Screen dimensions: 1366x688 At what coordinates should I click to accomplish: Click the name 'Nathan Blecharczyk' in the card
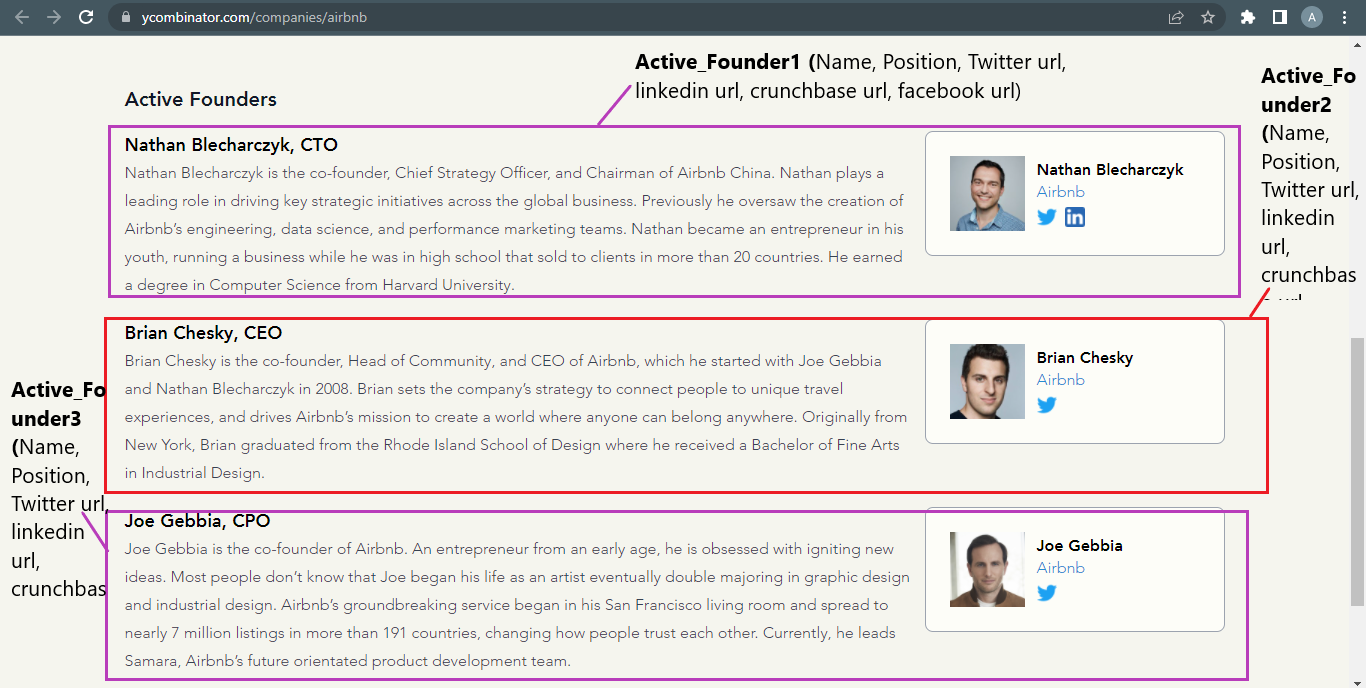pyautogui.click(x=1110, y=169)
